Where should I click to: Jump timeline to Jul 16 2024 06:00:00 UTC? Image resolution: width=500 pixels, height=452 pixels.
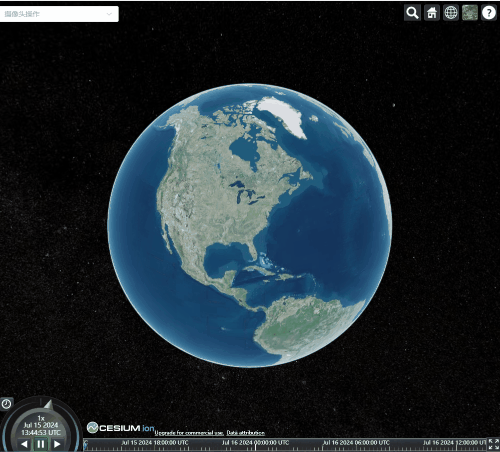pyautogui.click(x=356, y=443)
